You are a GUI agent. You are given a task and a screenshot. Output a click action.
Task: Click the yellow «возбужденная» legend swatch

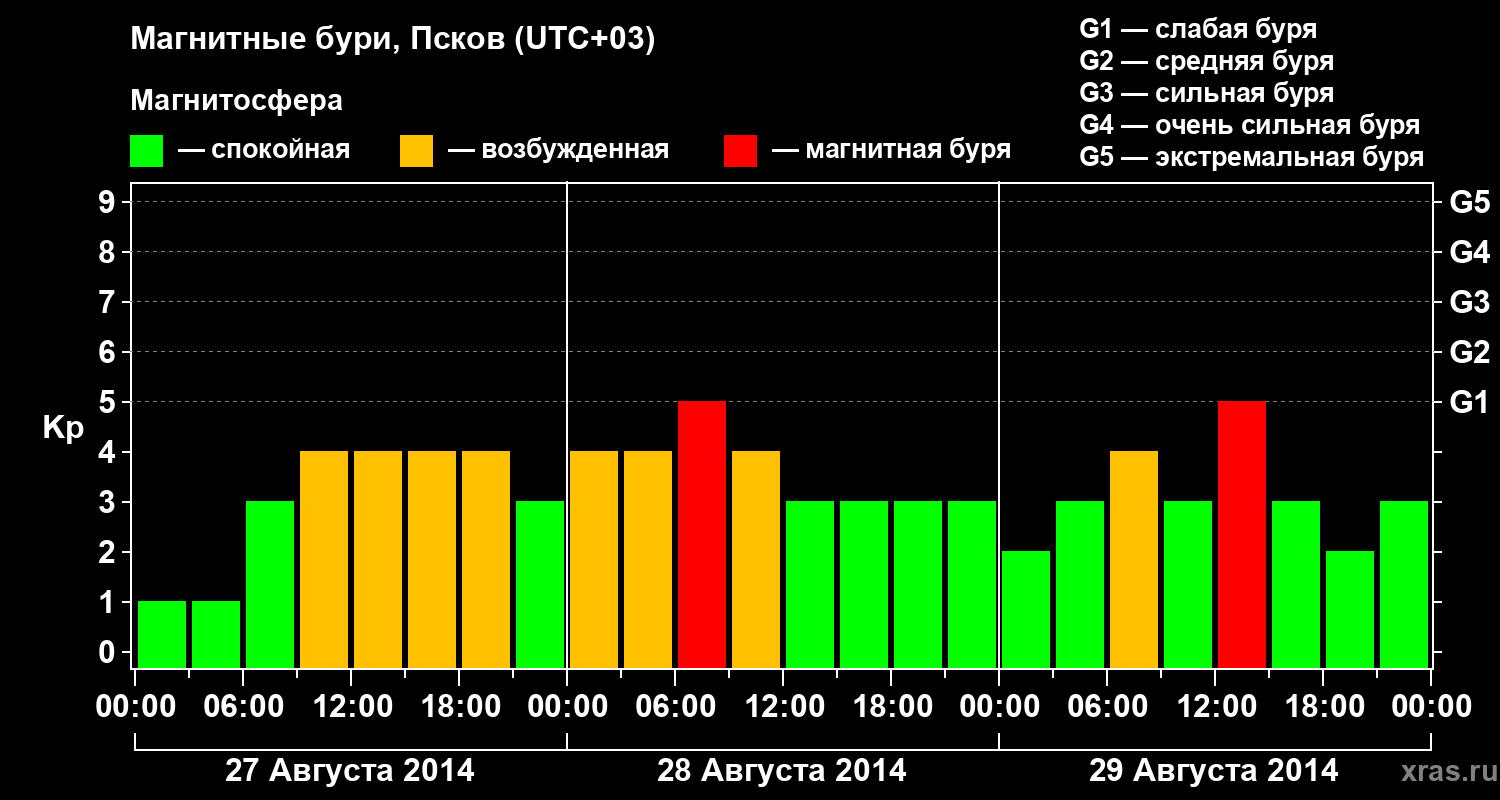click(417, 151)
